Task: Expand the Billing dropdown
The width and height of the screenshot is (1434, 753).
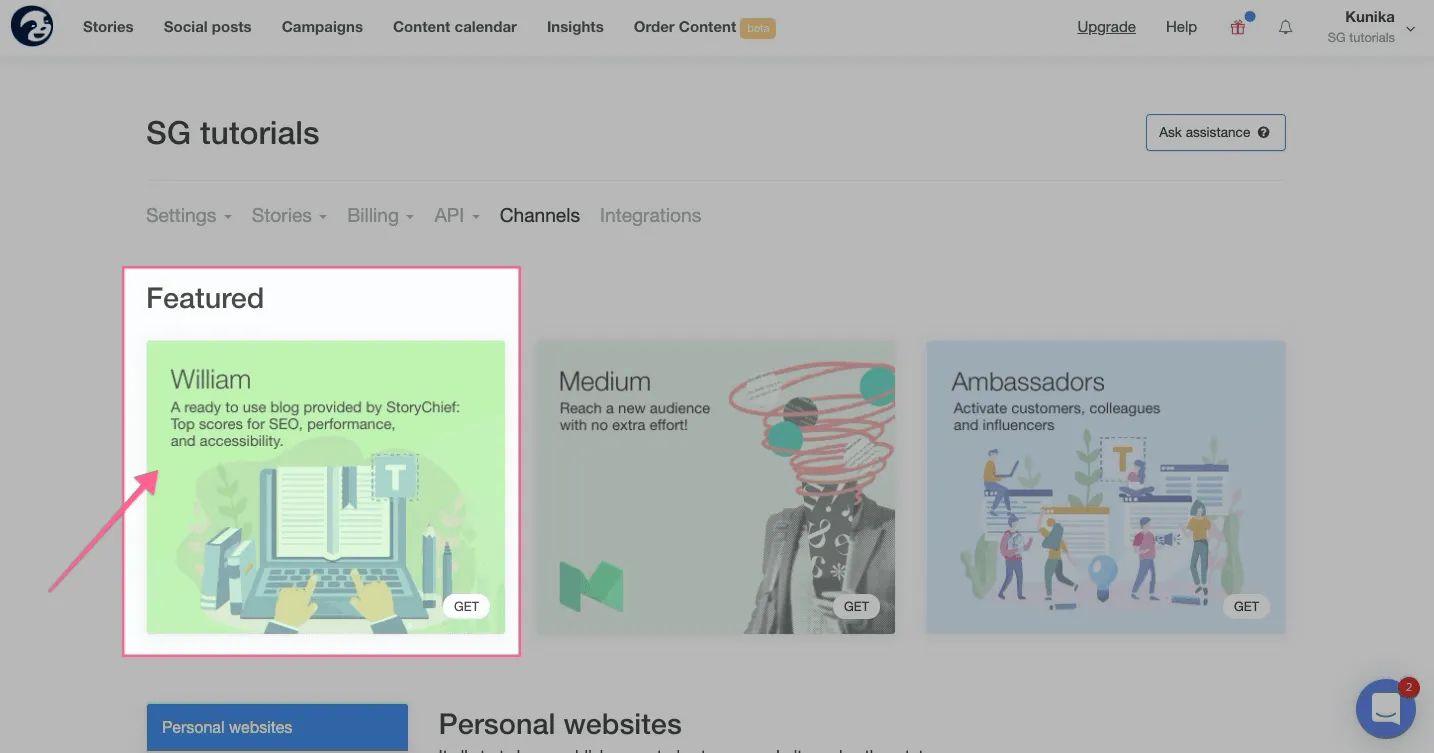Action: [x=380, y=215]
